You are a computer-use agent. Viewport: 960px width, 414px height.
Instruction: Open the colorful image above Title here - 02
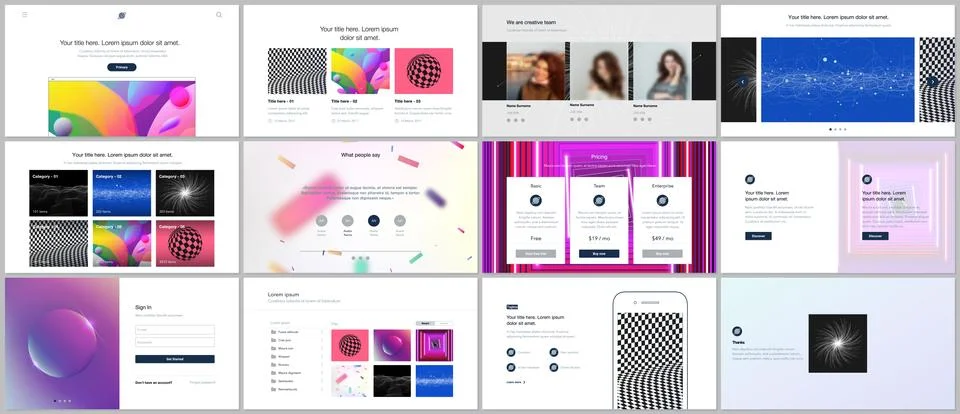361,71
